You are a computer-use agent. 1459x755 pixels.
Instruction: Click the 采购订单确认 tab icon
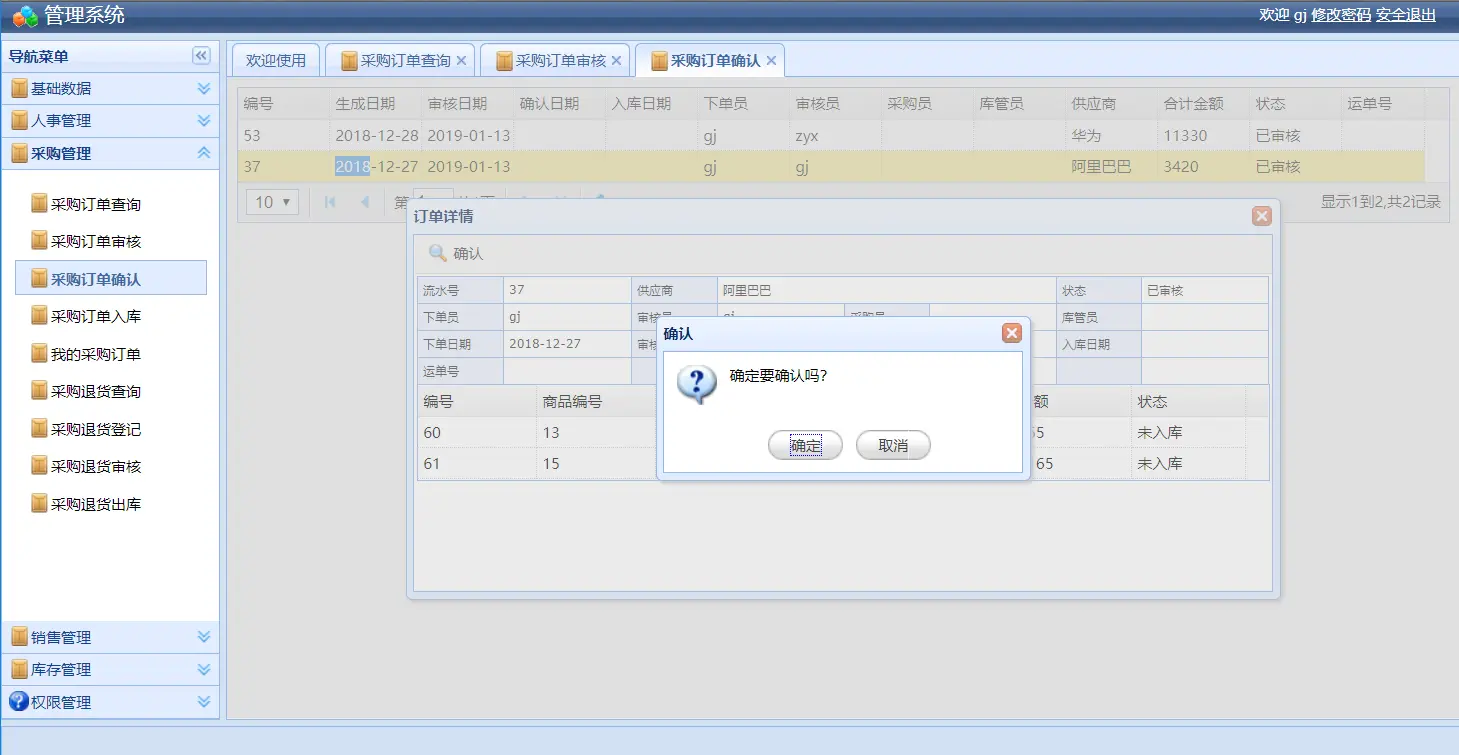(659, 61)
